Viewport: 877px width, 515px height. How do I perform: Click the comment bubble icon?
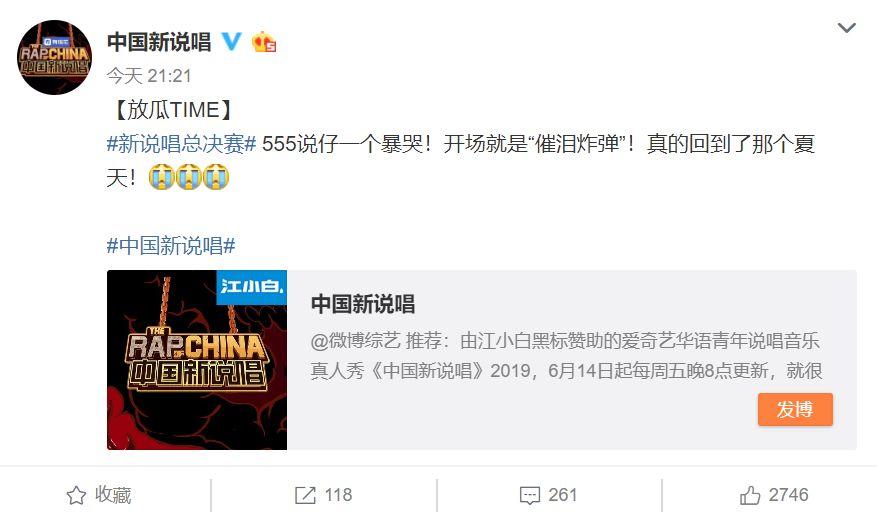[x=530, y=495]
